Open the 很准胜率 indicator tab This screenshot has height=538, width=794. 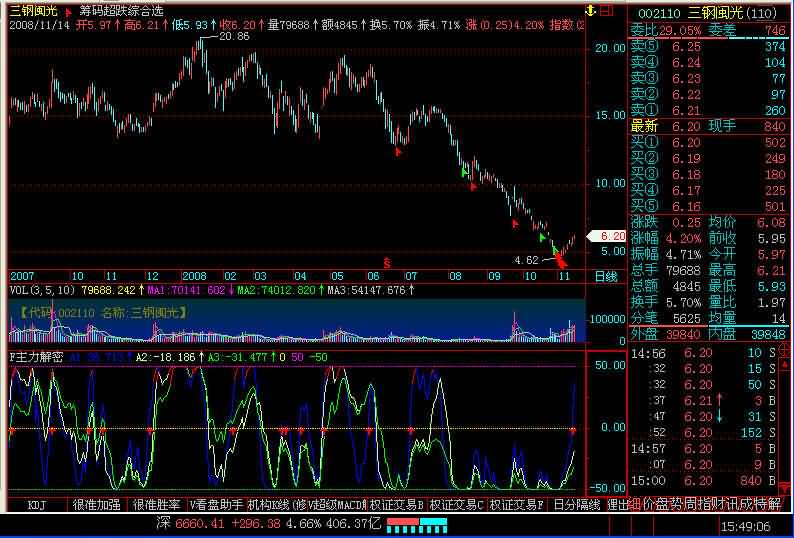(x=156, y=505)
